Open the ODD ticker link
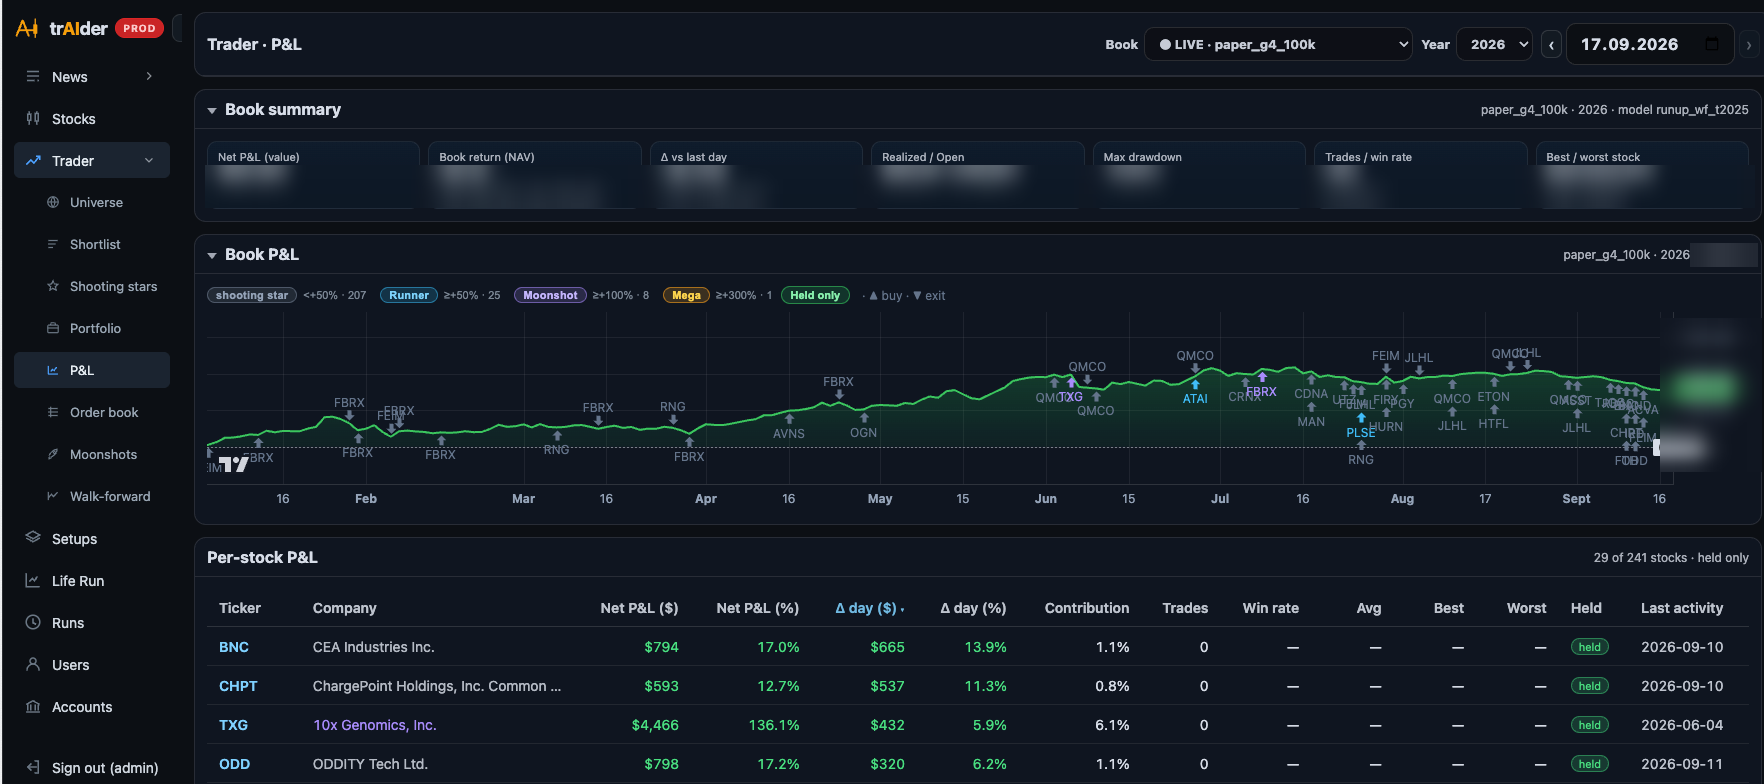Screen dimensions: 1764x784 coord(234,764)
